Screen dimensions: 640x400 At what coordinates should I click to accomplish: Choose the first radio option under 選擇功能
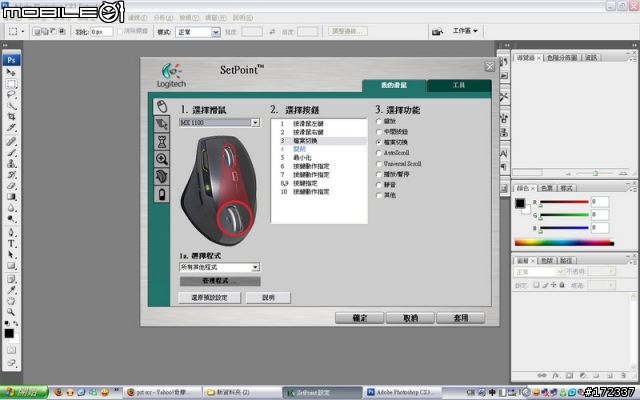[x=379, y=121]
